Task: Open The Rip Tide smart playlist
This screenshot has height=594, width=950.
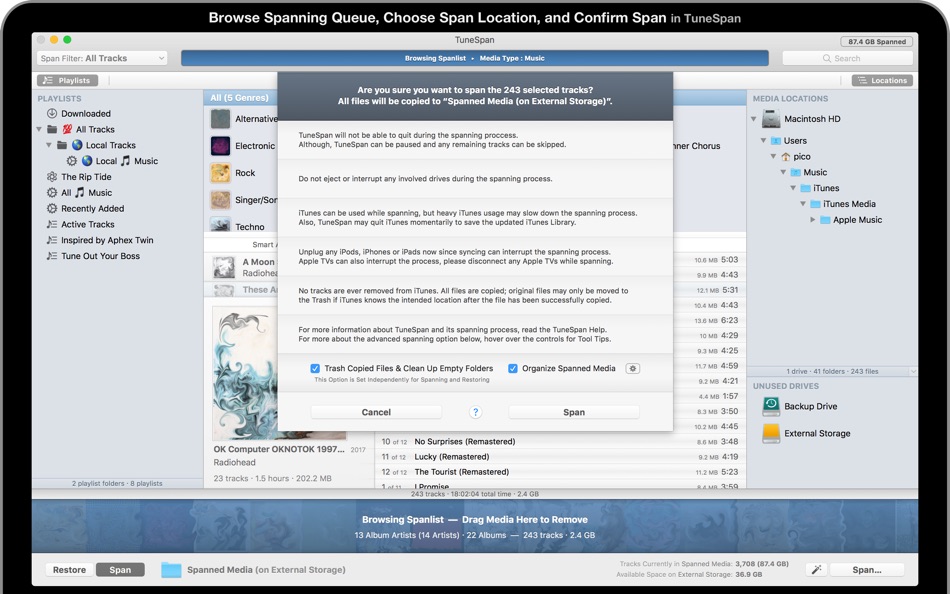Action: pyautogui.click(x=86, y=177)
